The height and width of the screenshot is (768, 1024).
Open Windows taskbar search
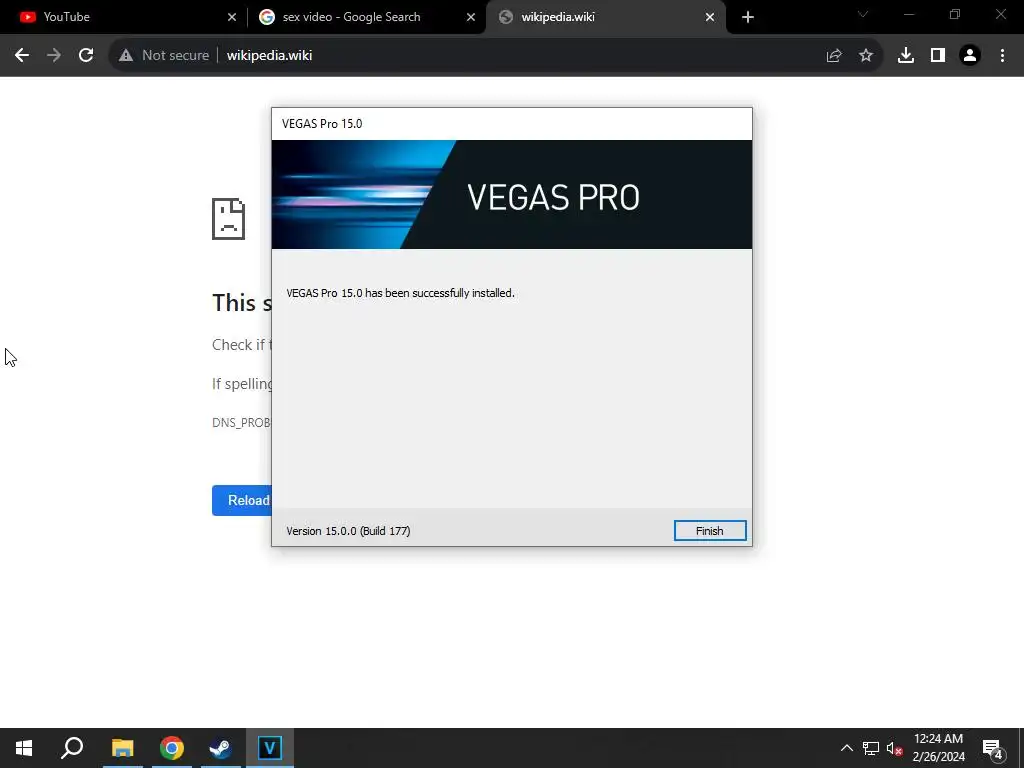pos(72,748)
